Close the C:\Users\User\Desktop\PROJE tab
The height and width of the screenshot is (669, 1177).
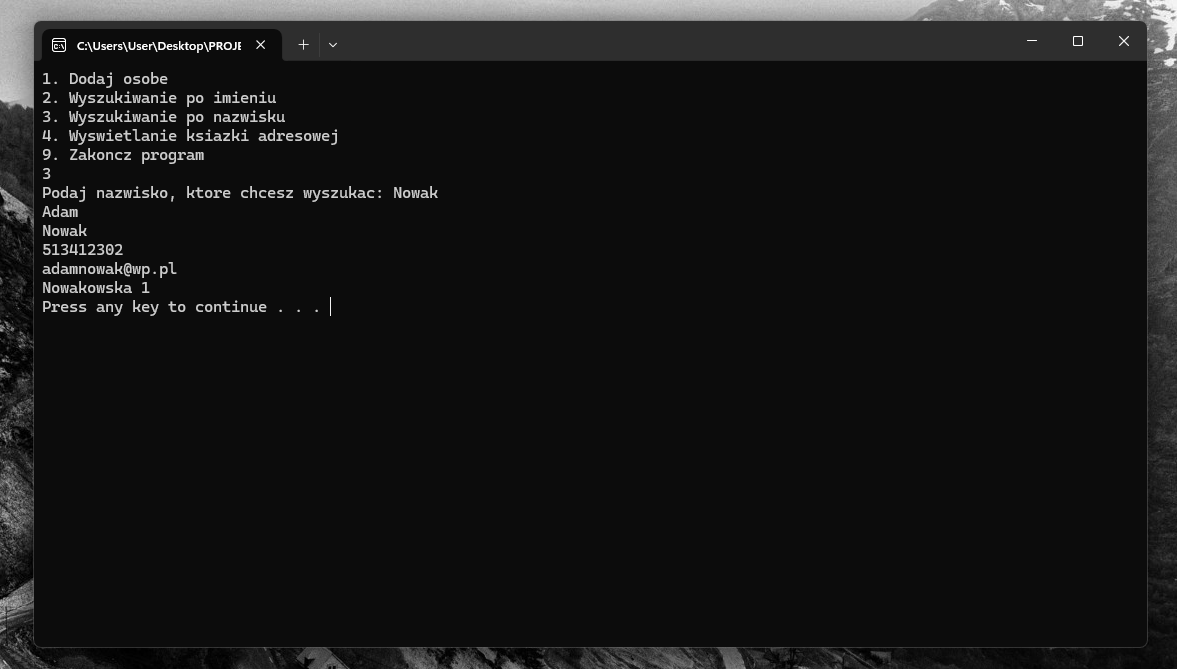tap(260, 45)
